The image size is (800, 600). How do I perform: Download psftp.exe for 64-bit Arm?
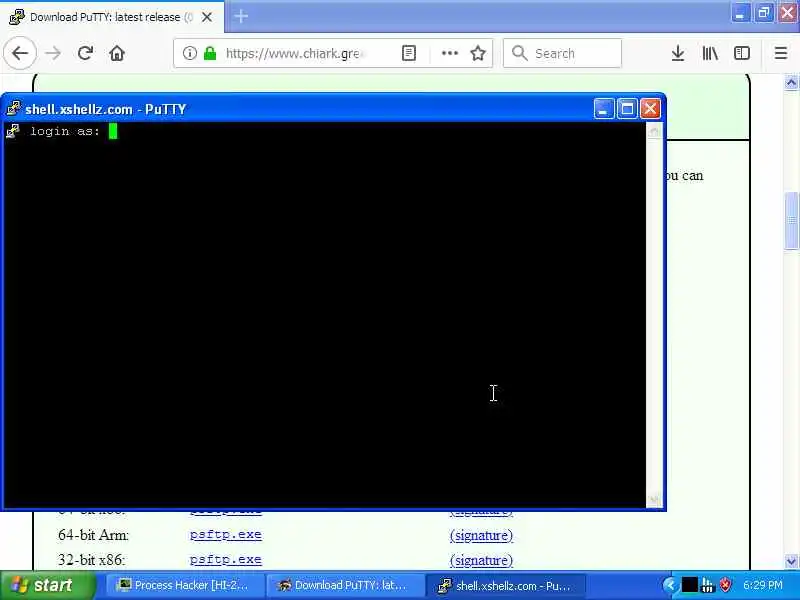pos(226,535)
